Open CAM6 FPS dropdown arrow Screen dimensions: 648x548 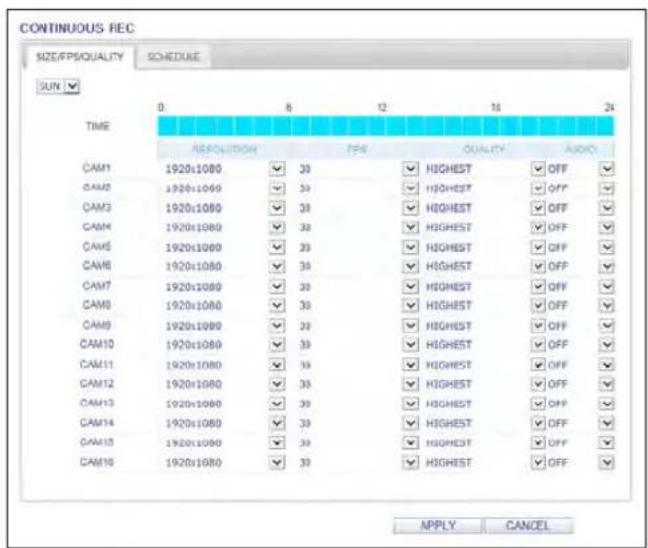[410, 266]
